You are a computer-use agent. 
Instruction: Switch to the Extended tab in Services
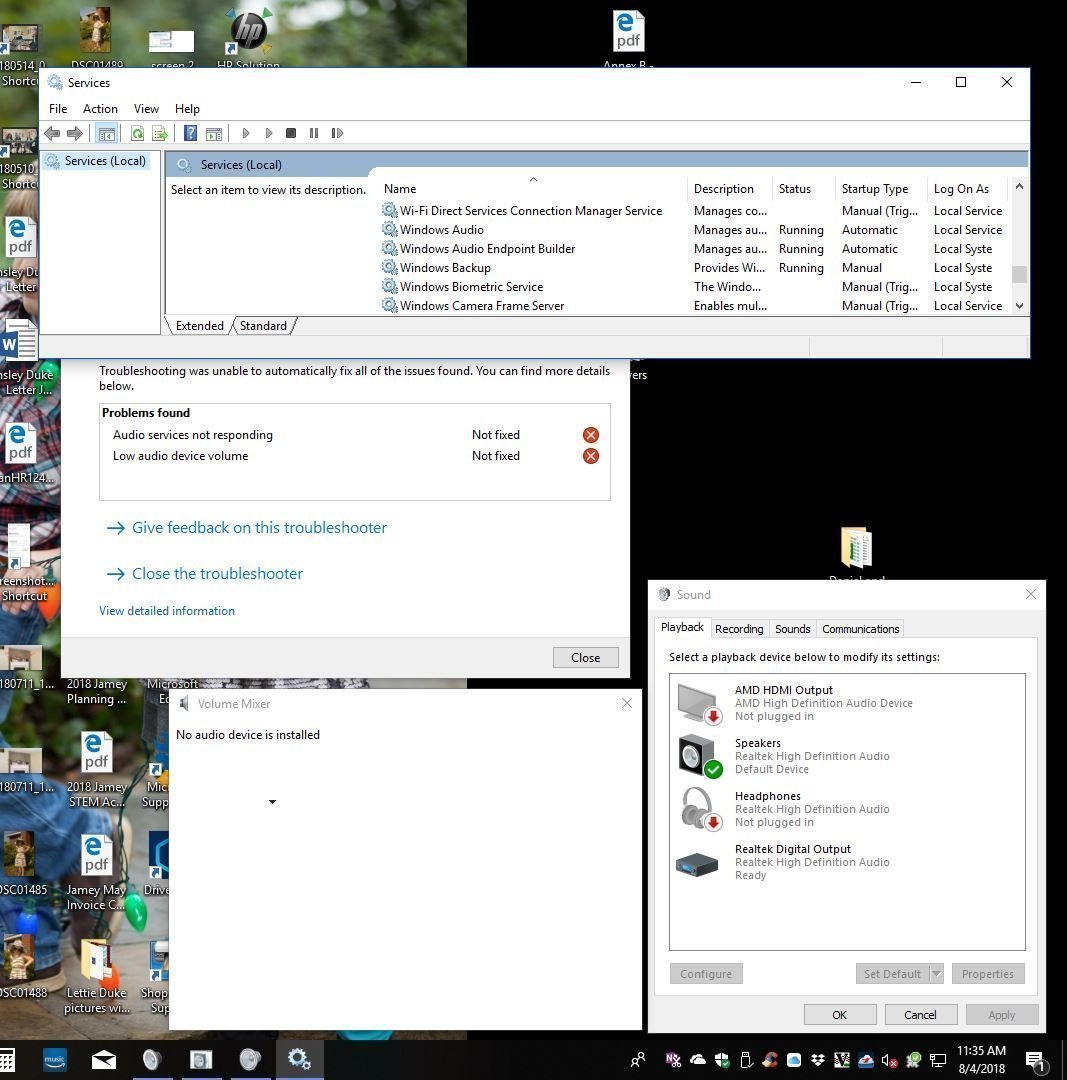199,326
